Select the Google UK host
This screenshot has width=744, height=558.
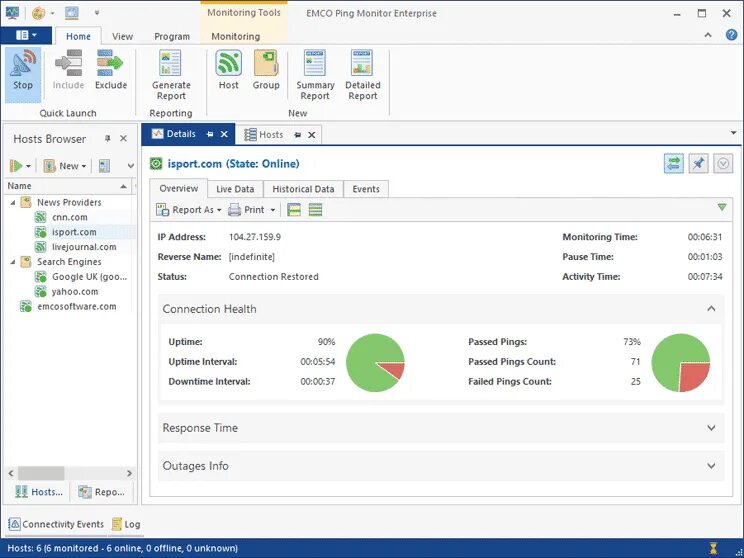89,277
